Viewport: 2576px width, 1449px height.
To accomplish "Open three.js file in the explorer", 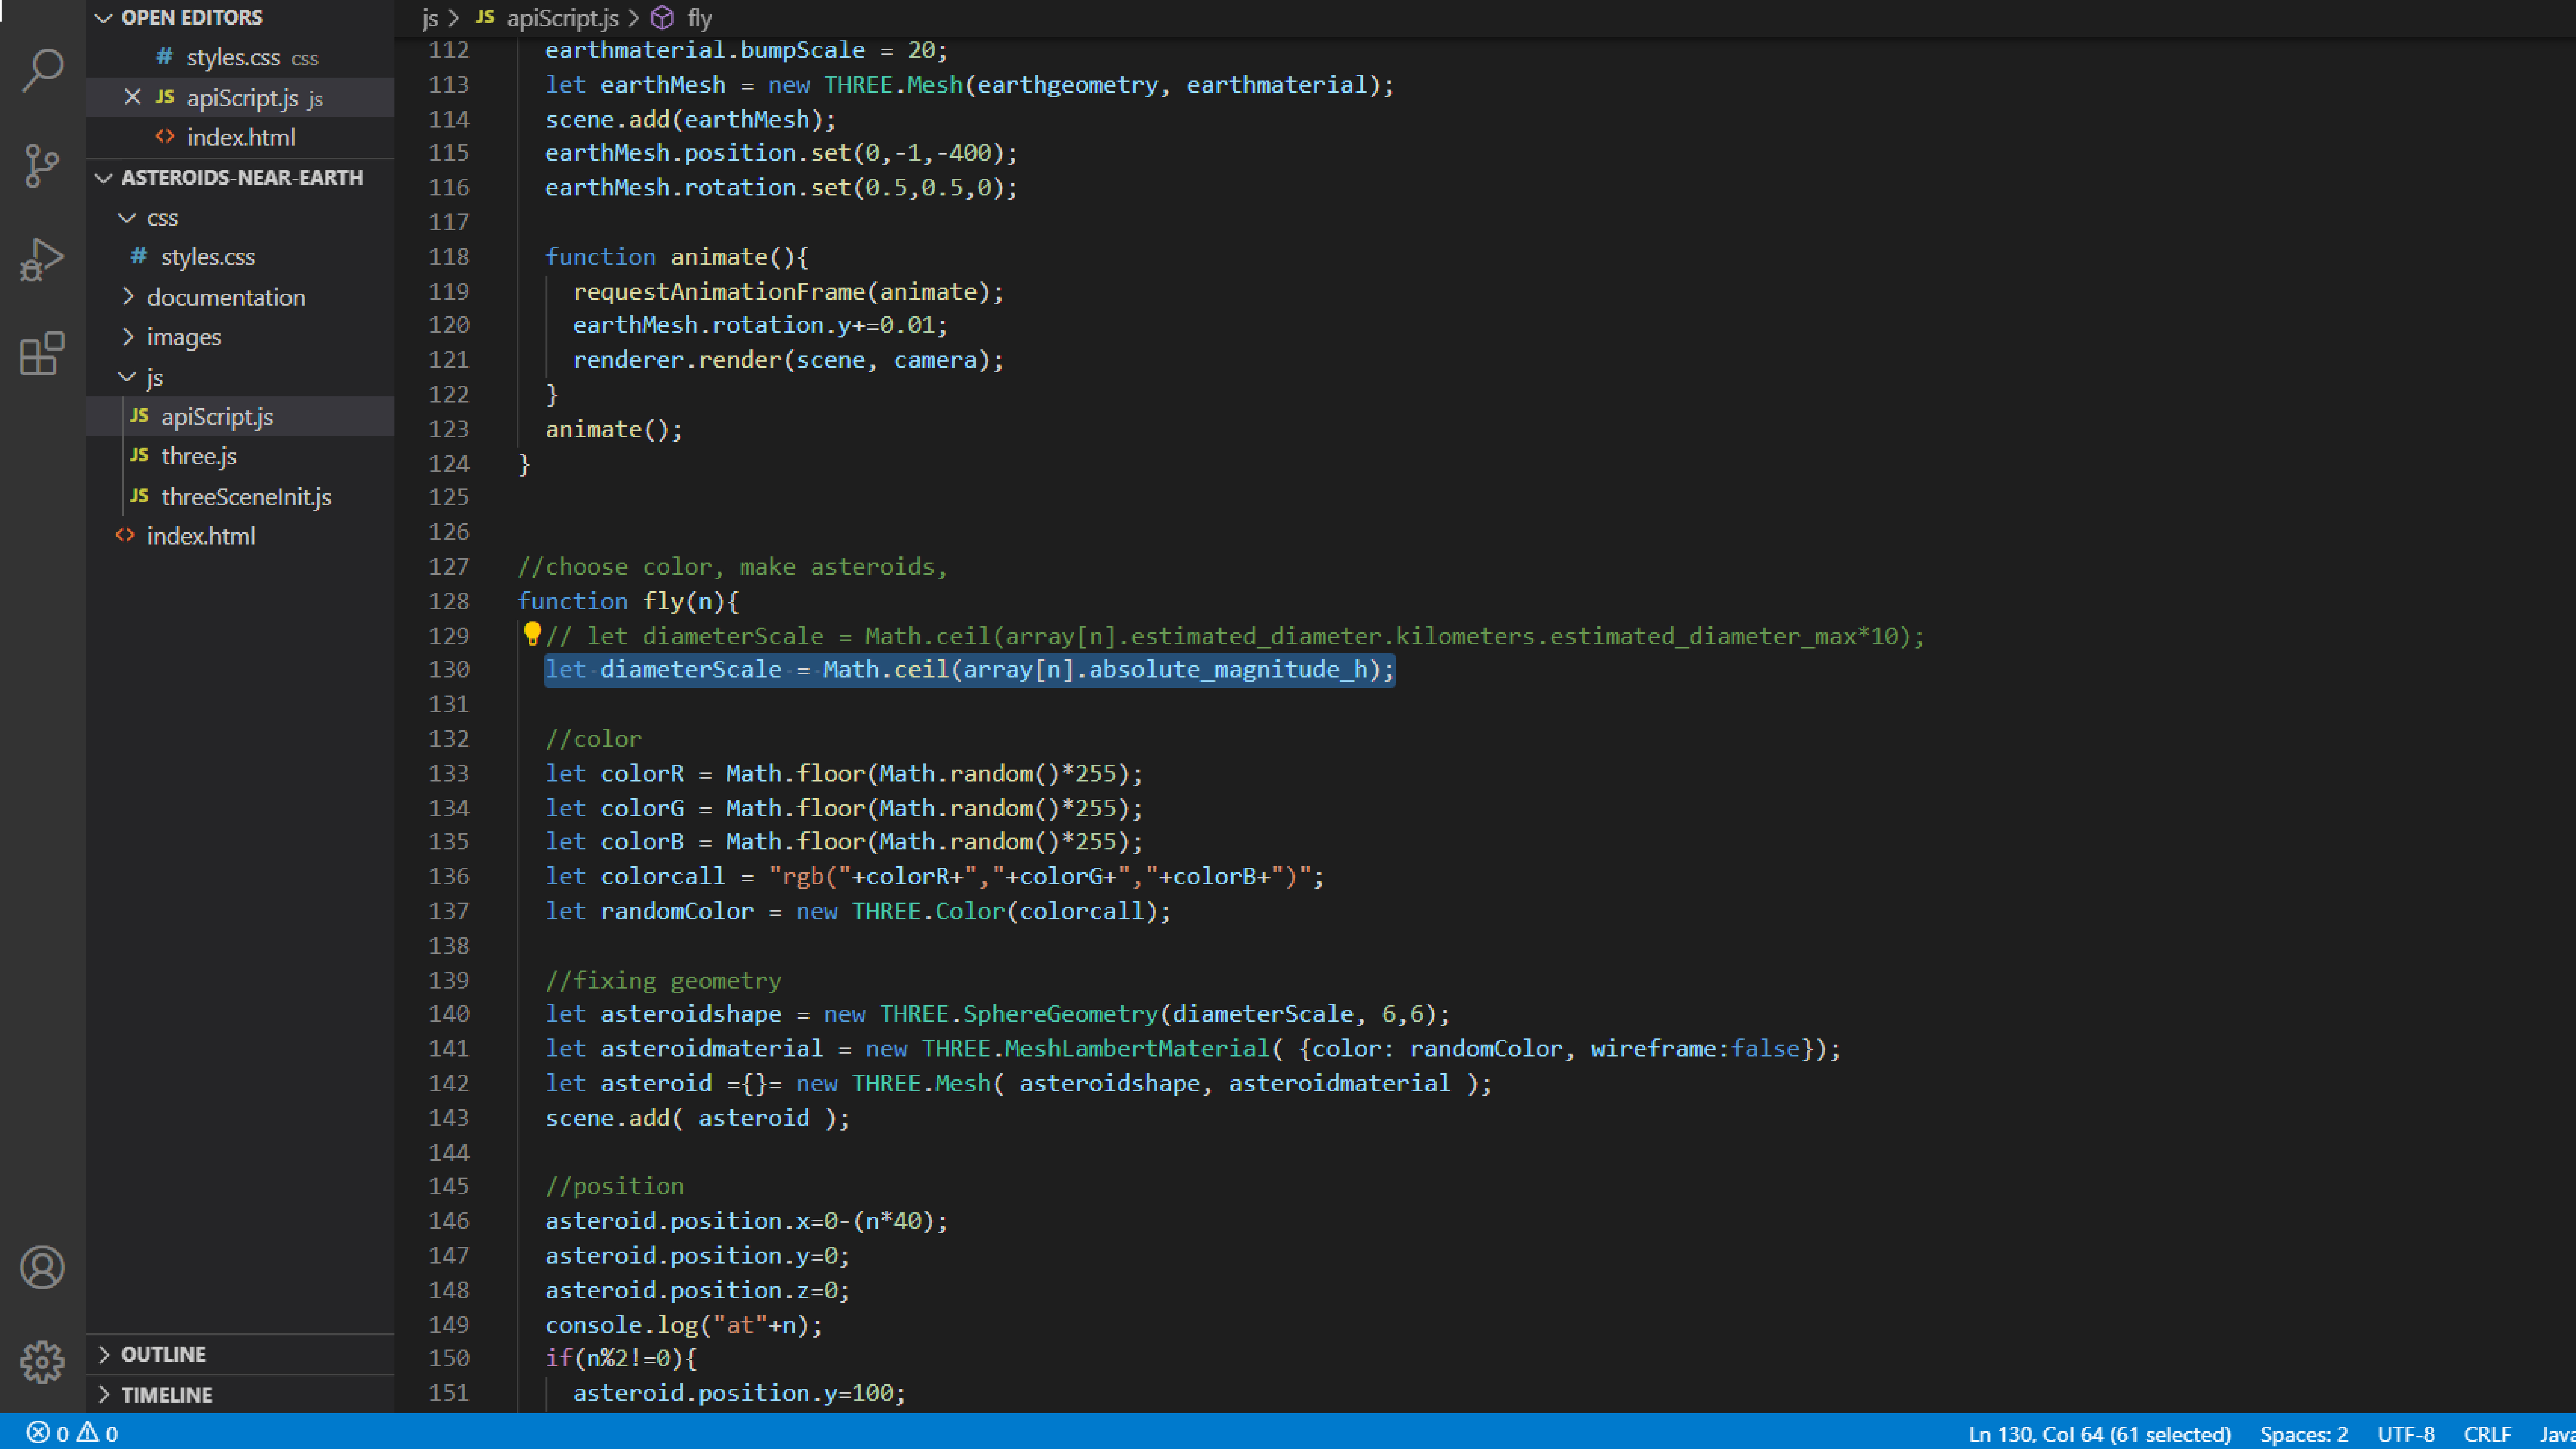I will click(x=199, y=456).
